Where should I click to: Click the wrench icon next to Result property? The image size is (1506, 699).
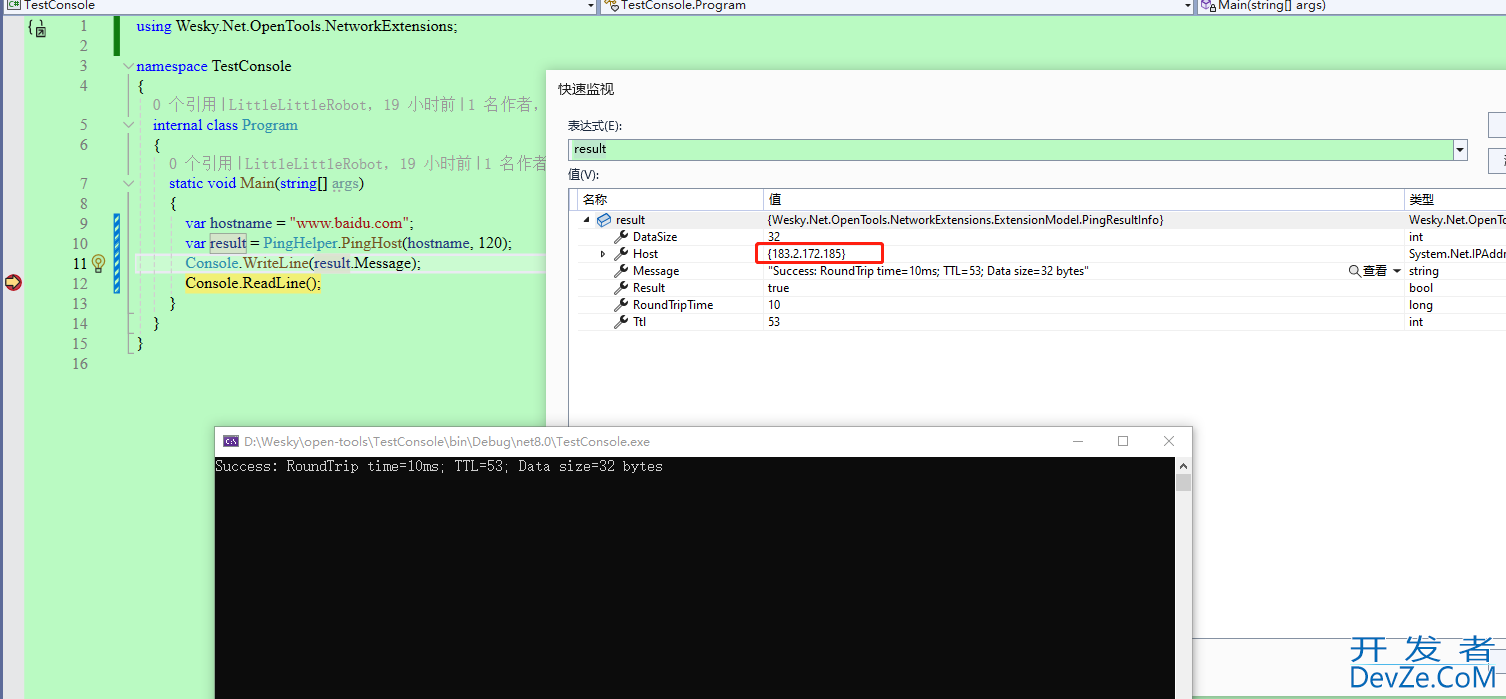click(x=621, y=288)
